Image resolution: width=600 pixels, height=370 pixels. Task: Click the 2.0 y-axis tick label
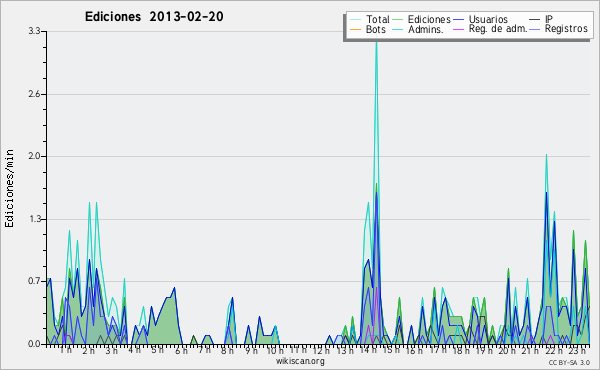point(34,156)
